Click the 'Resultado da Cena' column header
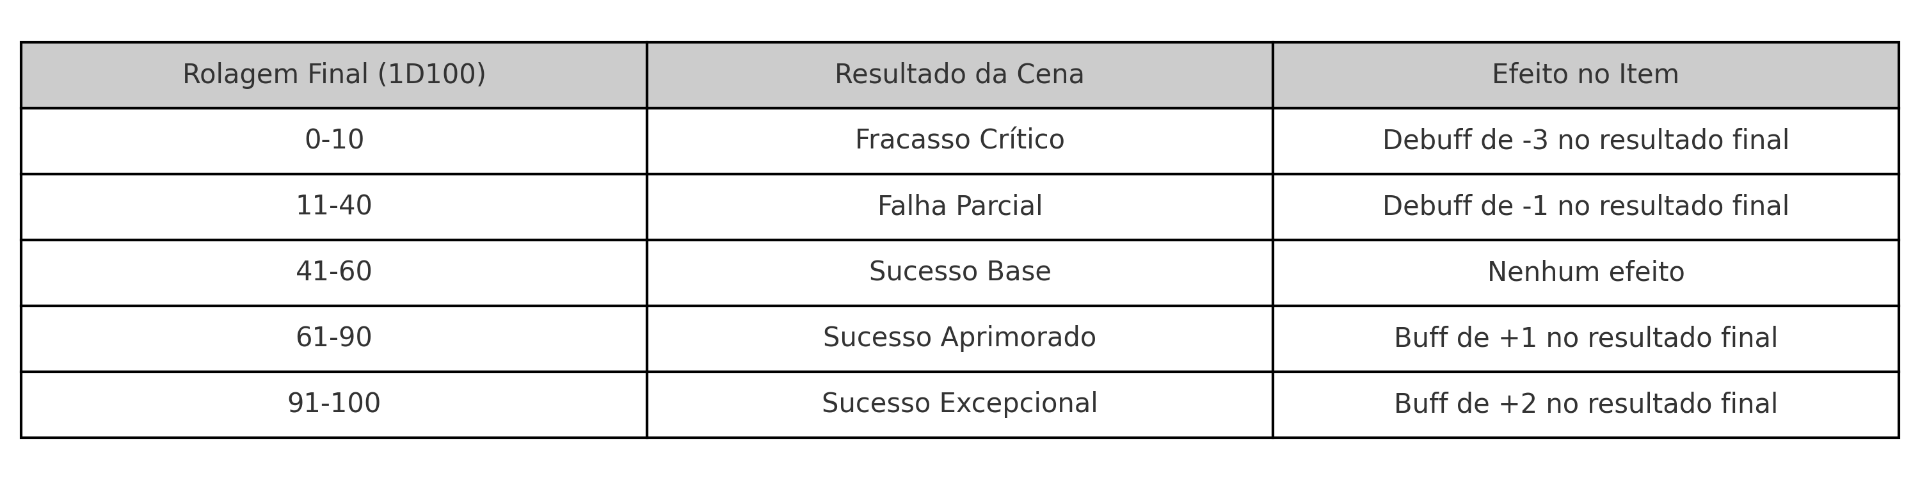Screen dimensions: 1920x480 click(x=959, y=75)
